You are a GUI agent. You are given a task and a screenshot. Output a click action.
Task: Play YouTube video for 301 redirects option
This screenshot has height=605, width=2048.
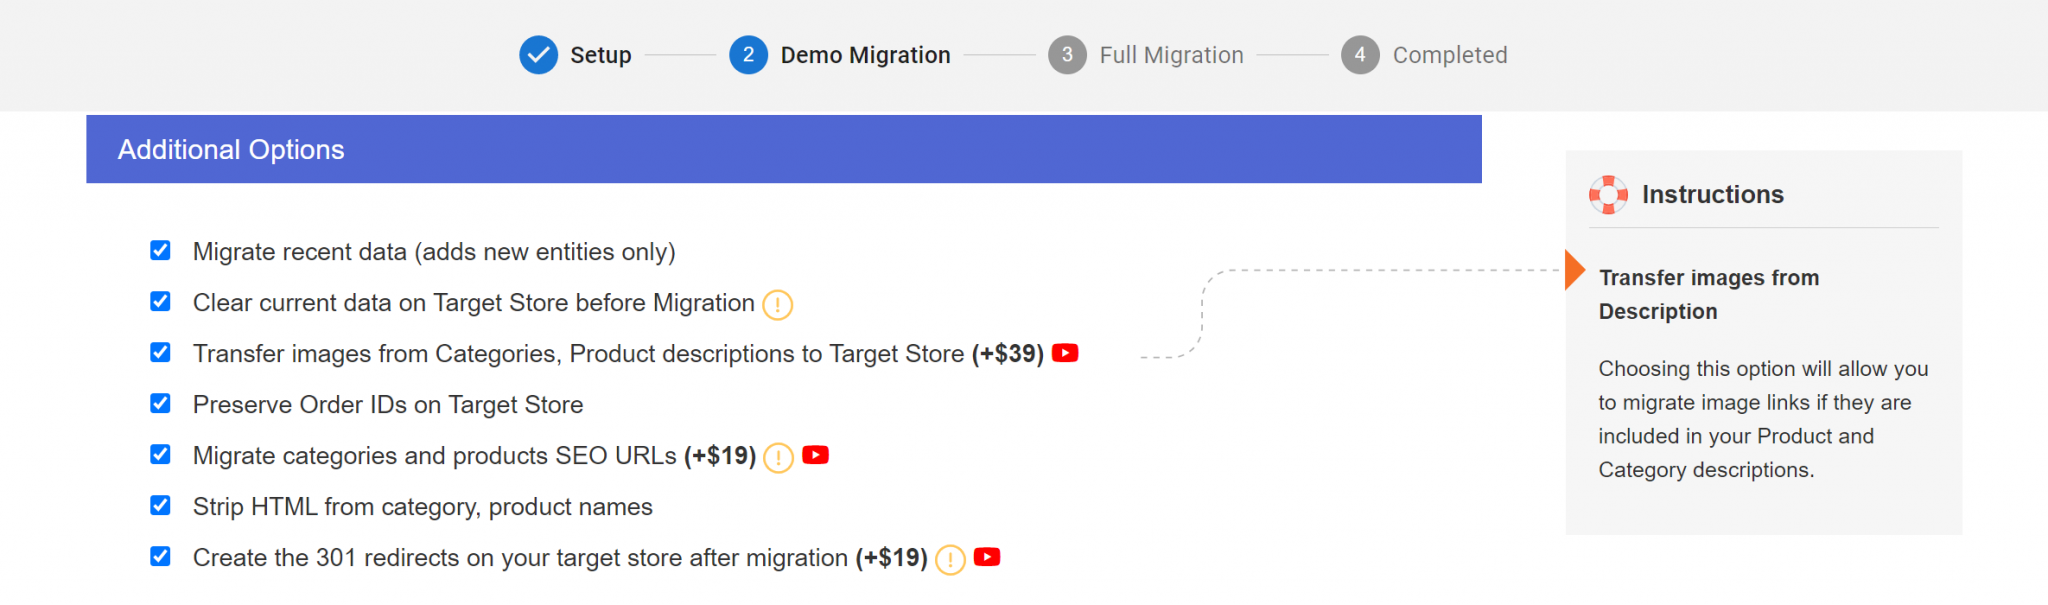987,557
